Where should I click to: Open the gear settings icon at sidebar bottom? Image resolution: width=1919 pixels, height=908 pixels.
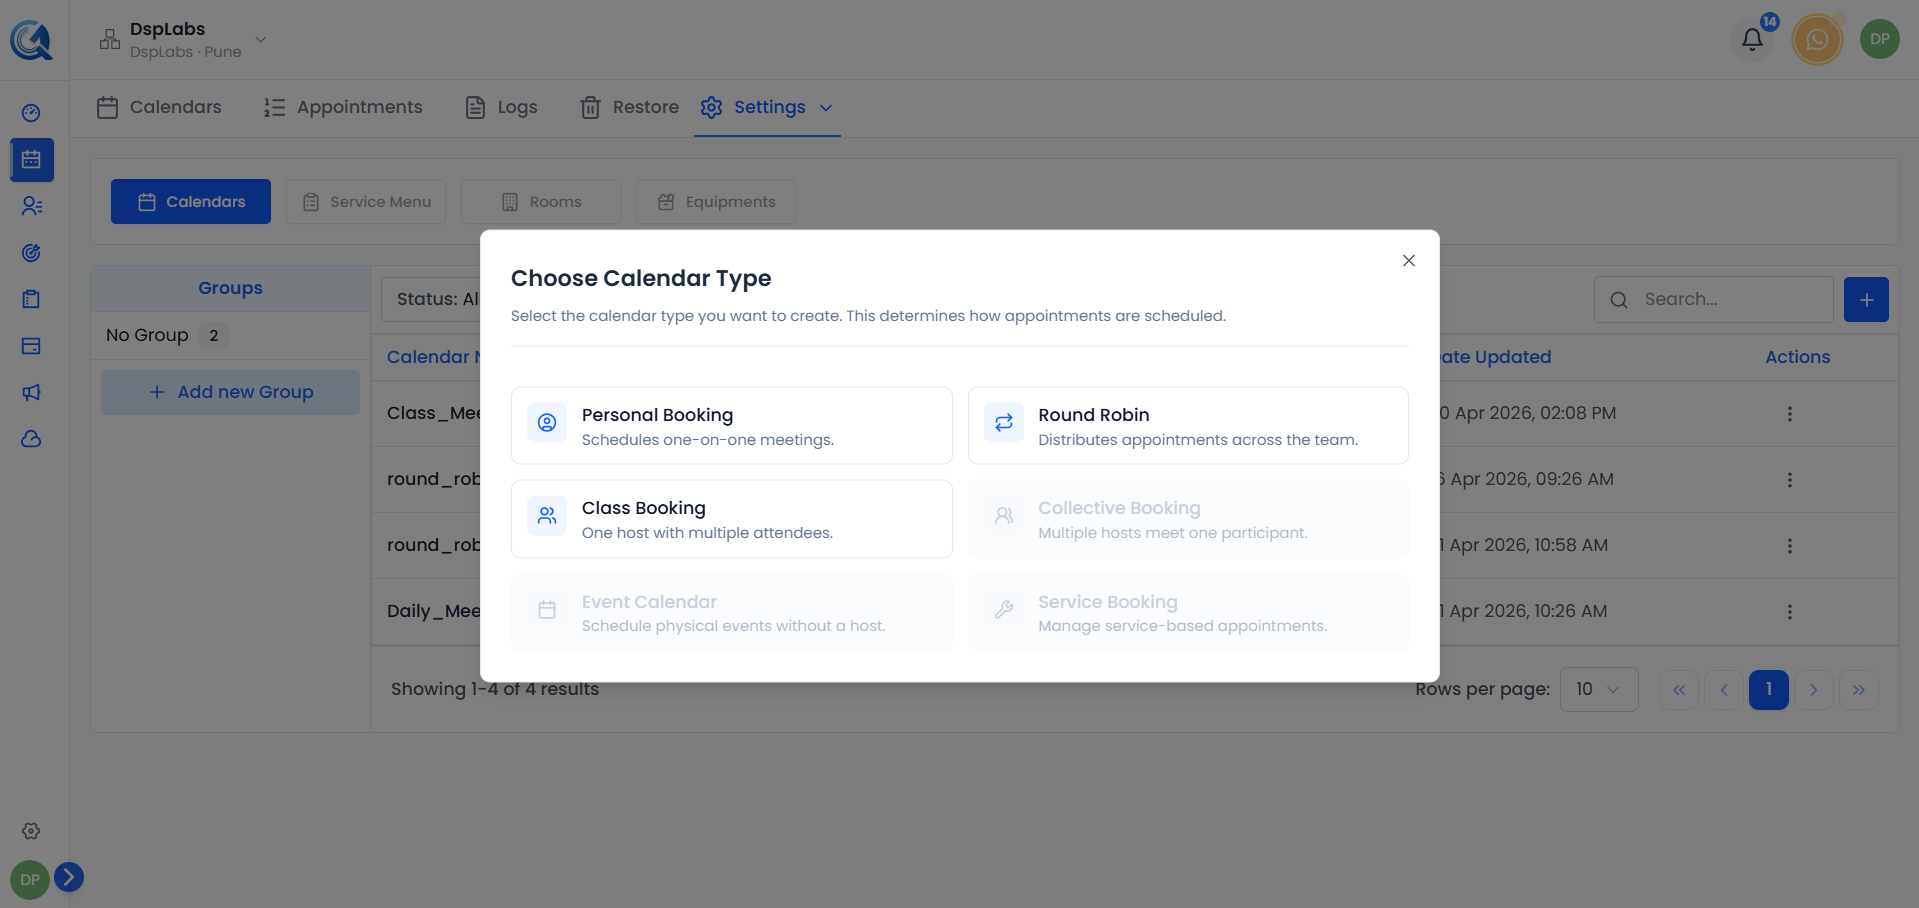(x=31, y=831)
